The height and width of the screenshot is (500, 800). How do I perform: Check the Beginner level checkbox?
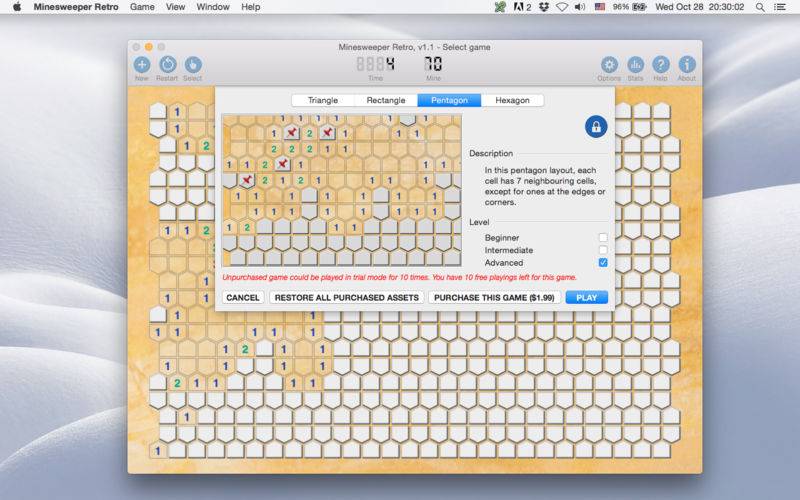coord(603,237)
